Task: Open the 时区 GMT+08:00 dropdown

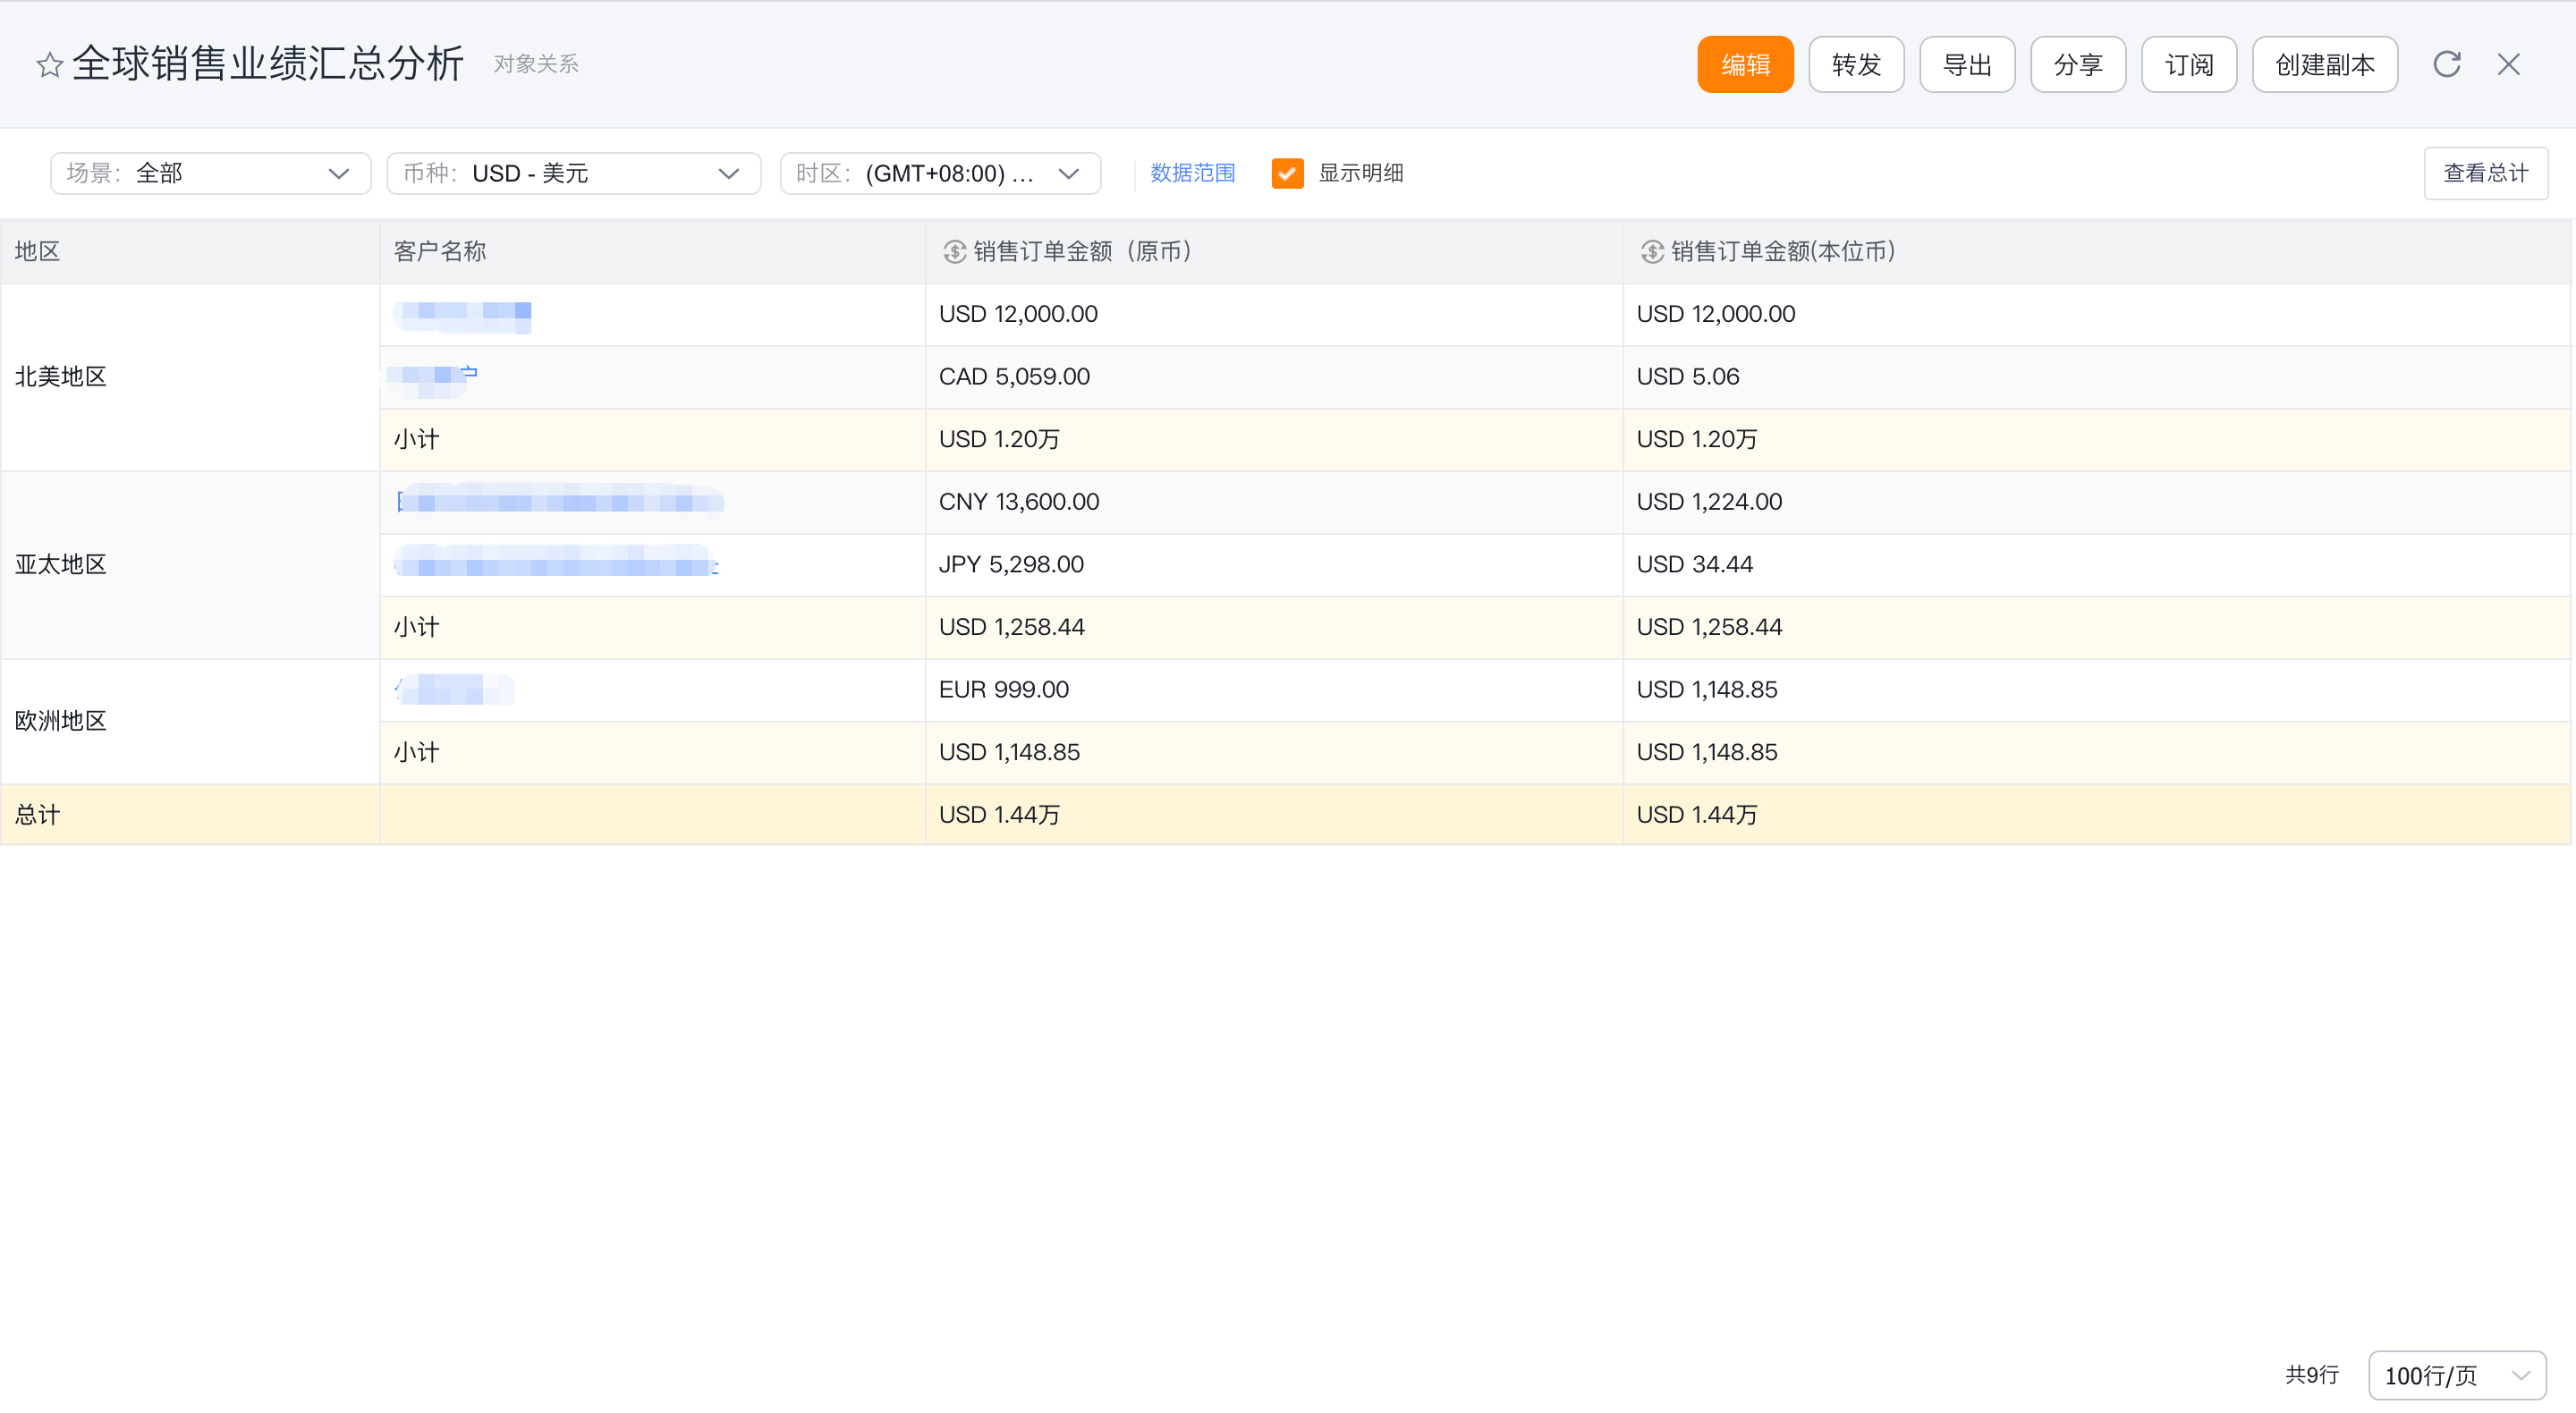Action: point(939,173)
